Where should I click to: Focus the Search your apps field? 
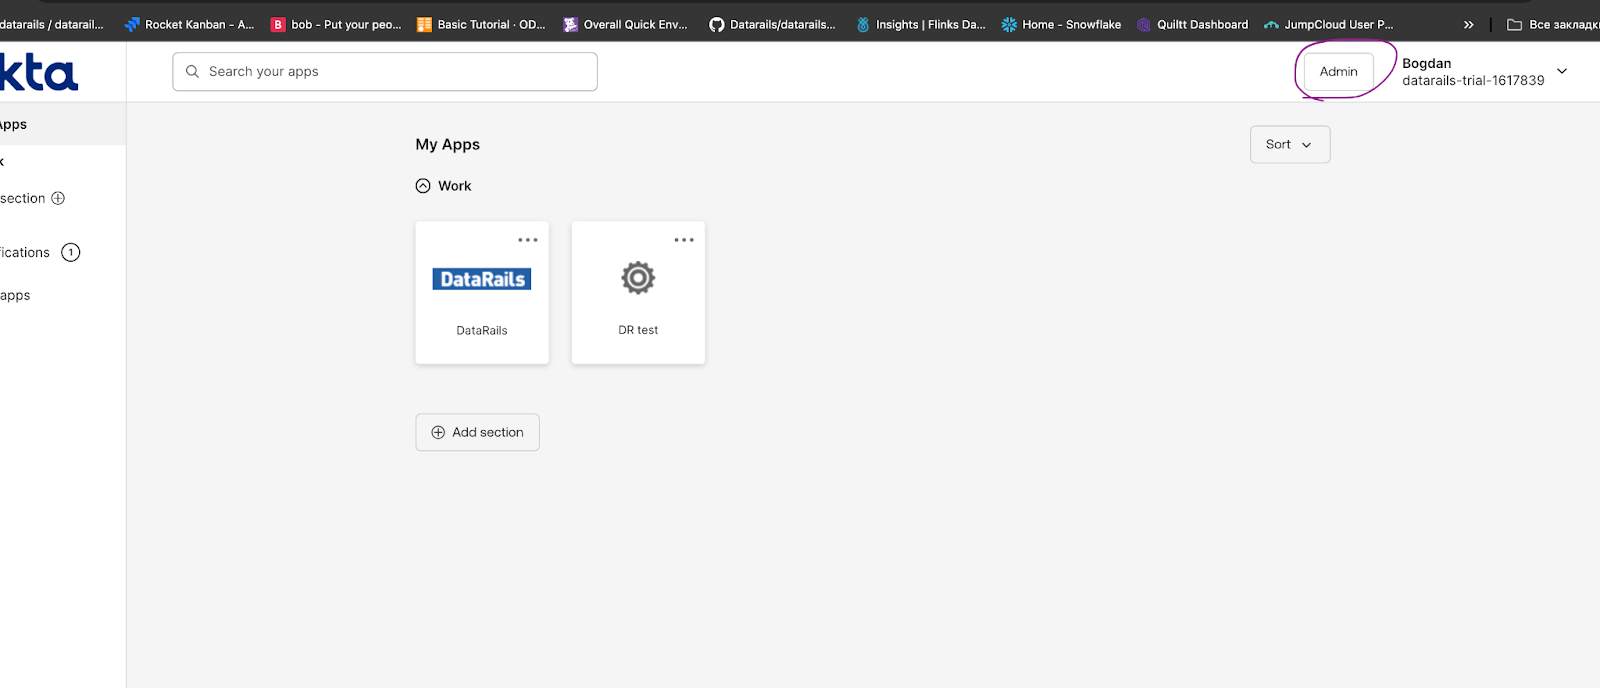click(385, 72)
